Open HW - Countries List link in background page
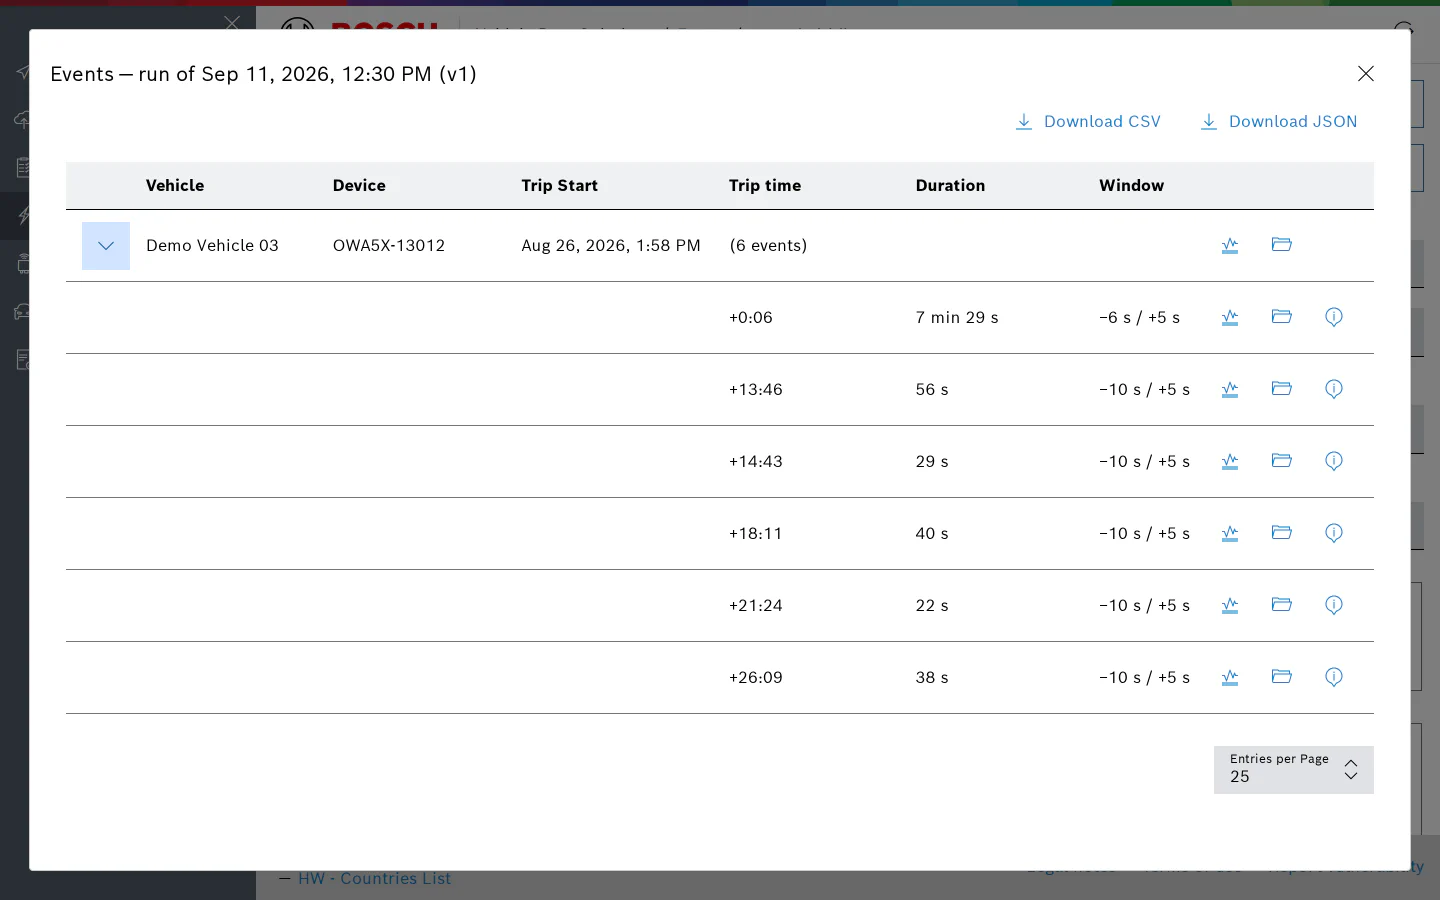 pyautogui.click(x=375, y=879)
